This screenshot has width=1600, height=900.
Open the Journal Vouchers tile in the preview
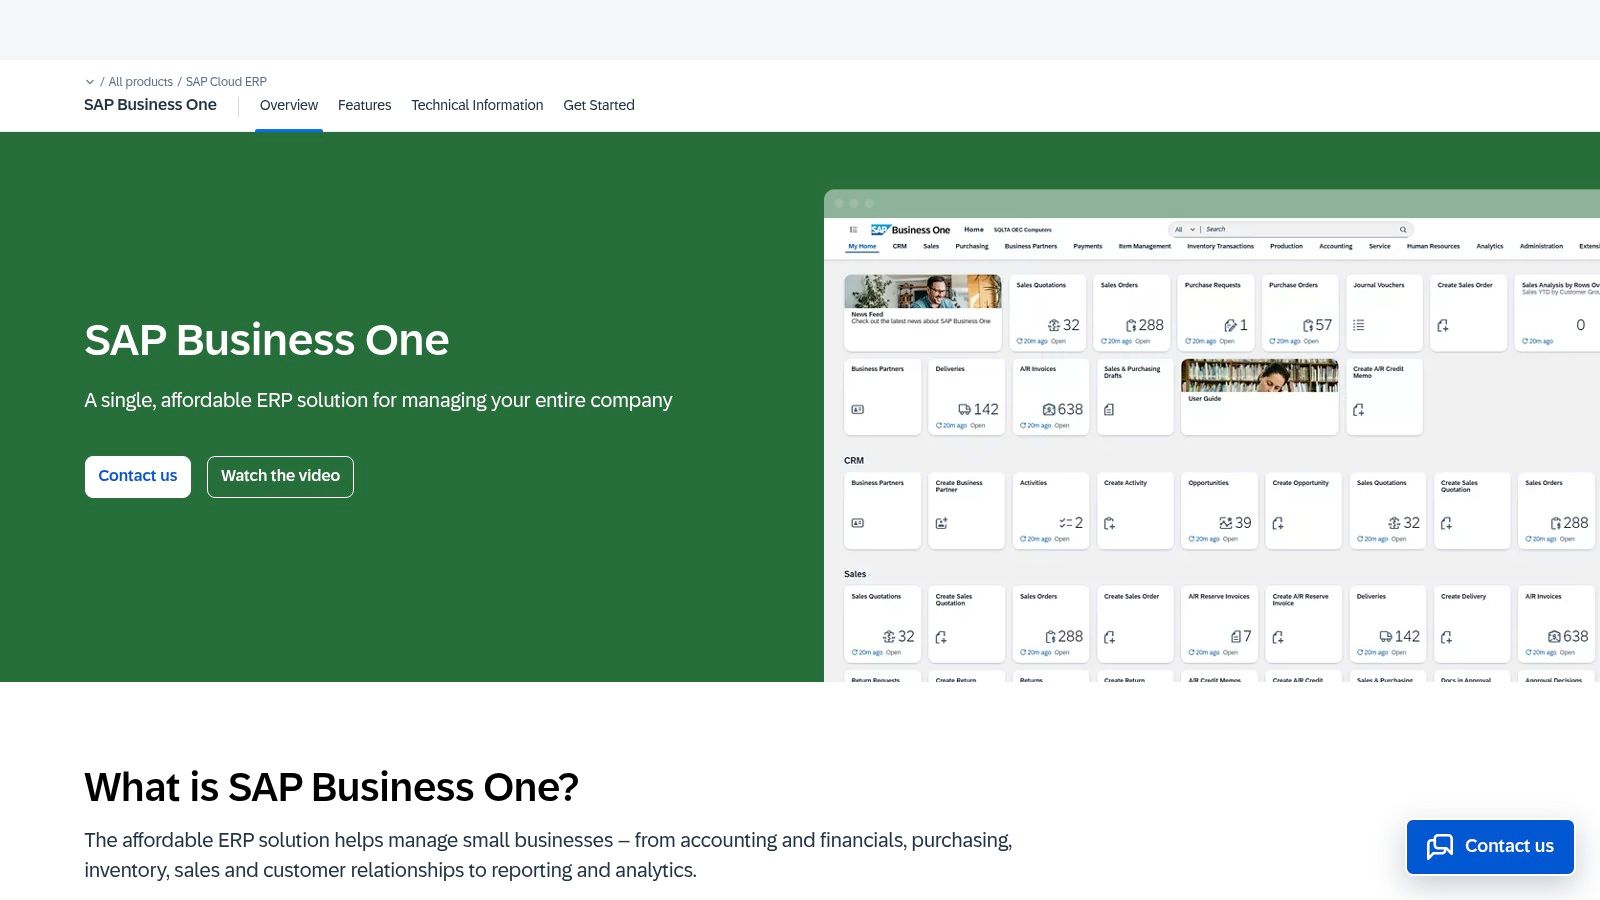click(x=1384, y=313)
